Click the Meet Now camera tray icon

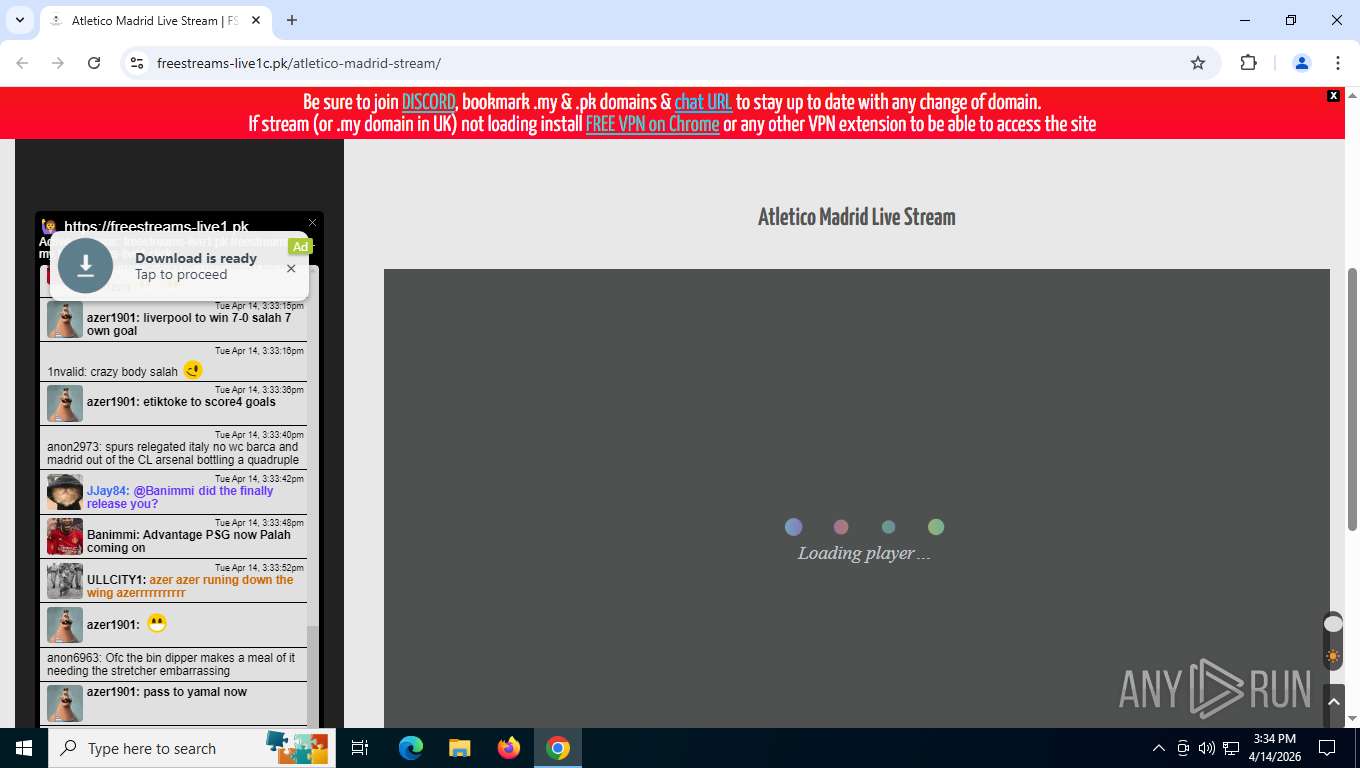1183,748
